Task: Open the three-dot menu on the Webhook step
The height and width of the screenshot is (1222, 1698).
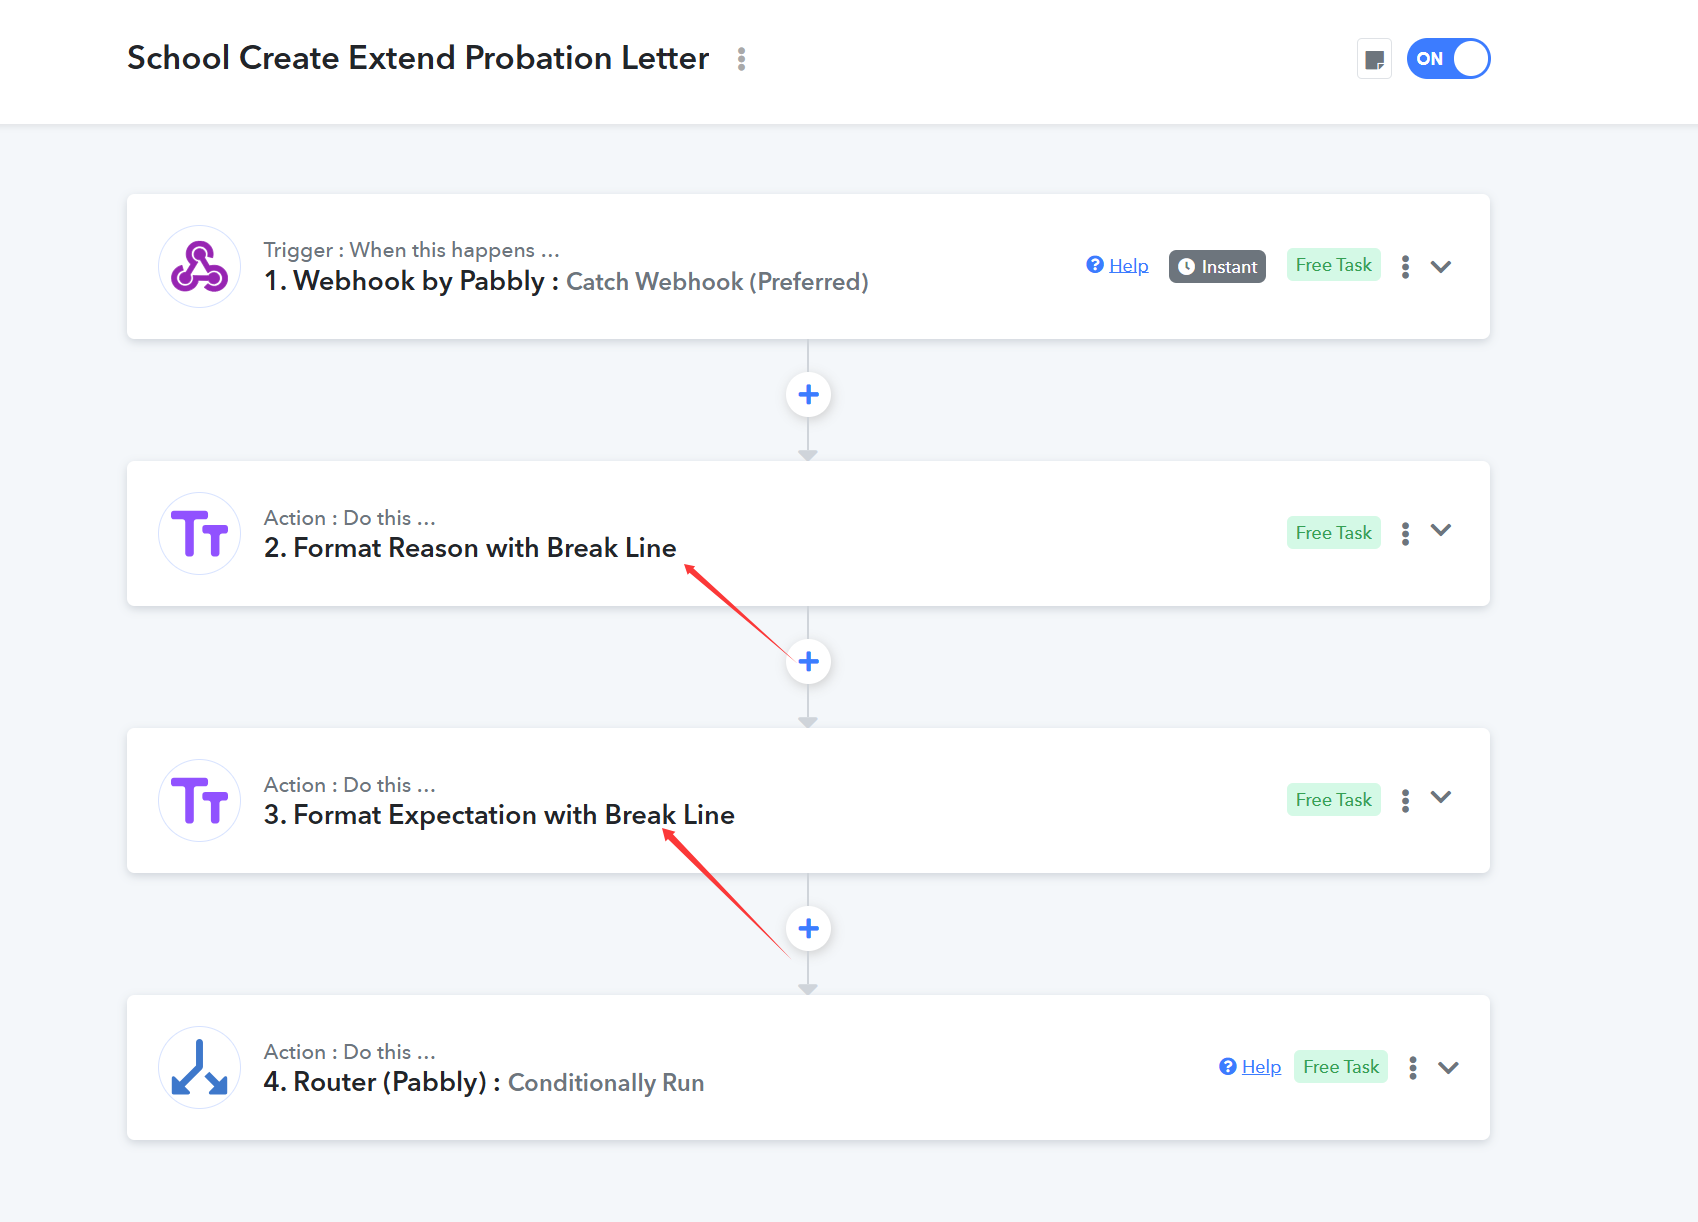Action: (x=1405, y=267)
